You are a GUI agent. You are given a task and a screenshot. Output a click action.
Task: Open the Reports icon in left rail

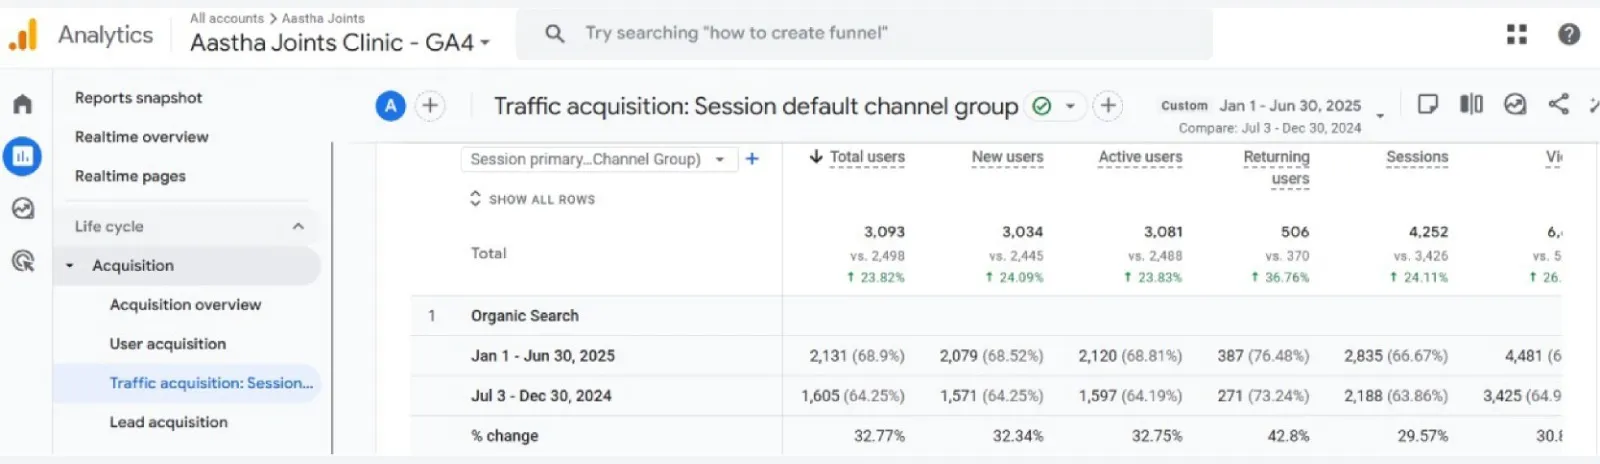click(x=22, y=156)
